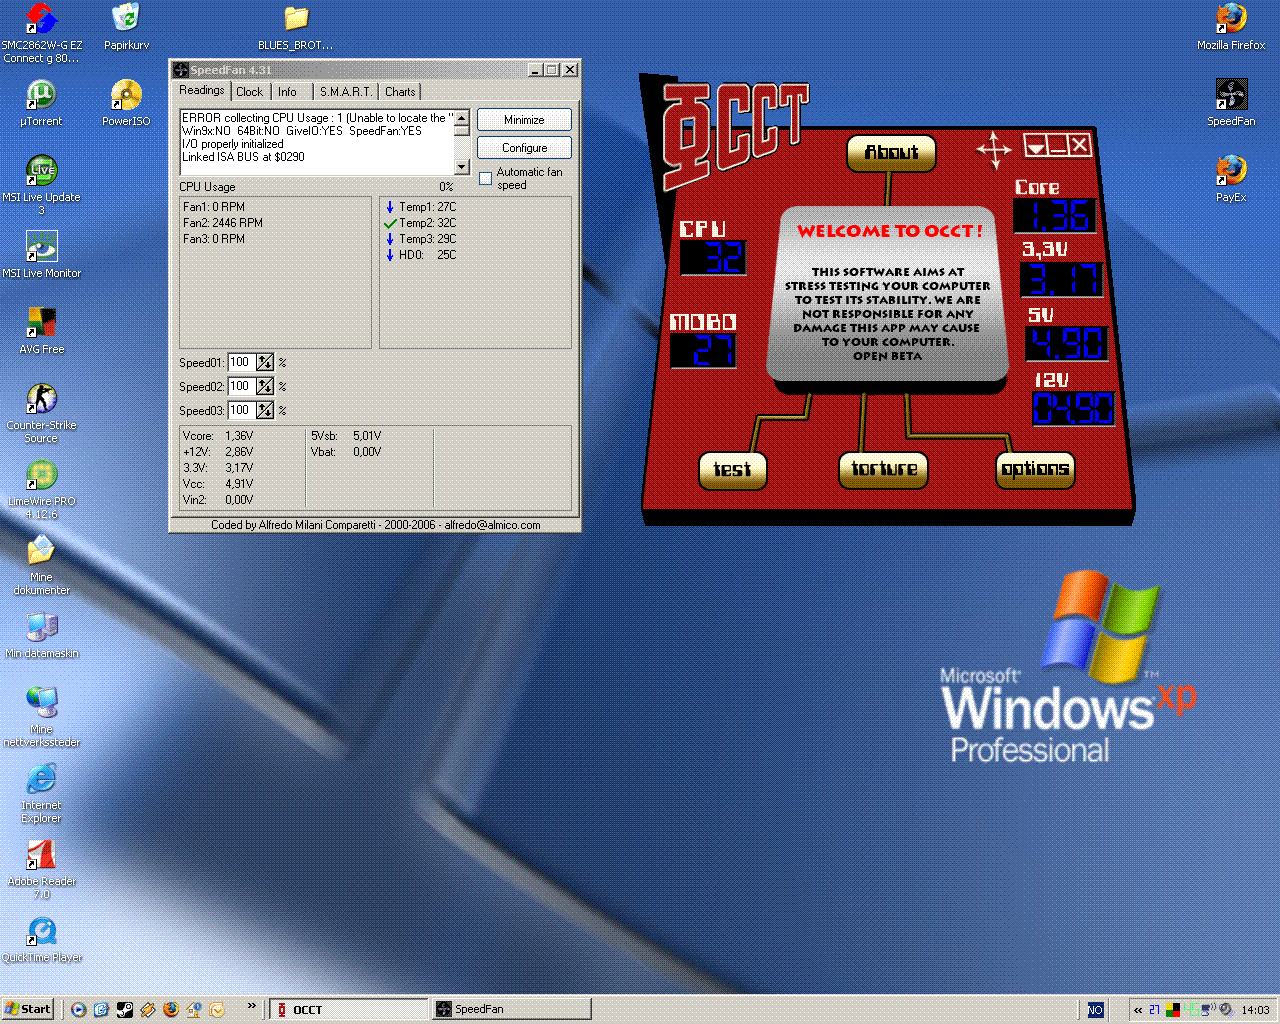Viewport: 1280px width, 1024px height.
Task: Switch to SpeedFan taskbar button
Action: pos(512,1009)
